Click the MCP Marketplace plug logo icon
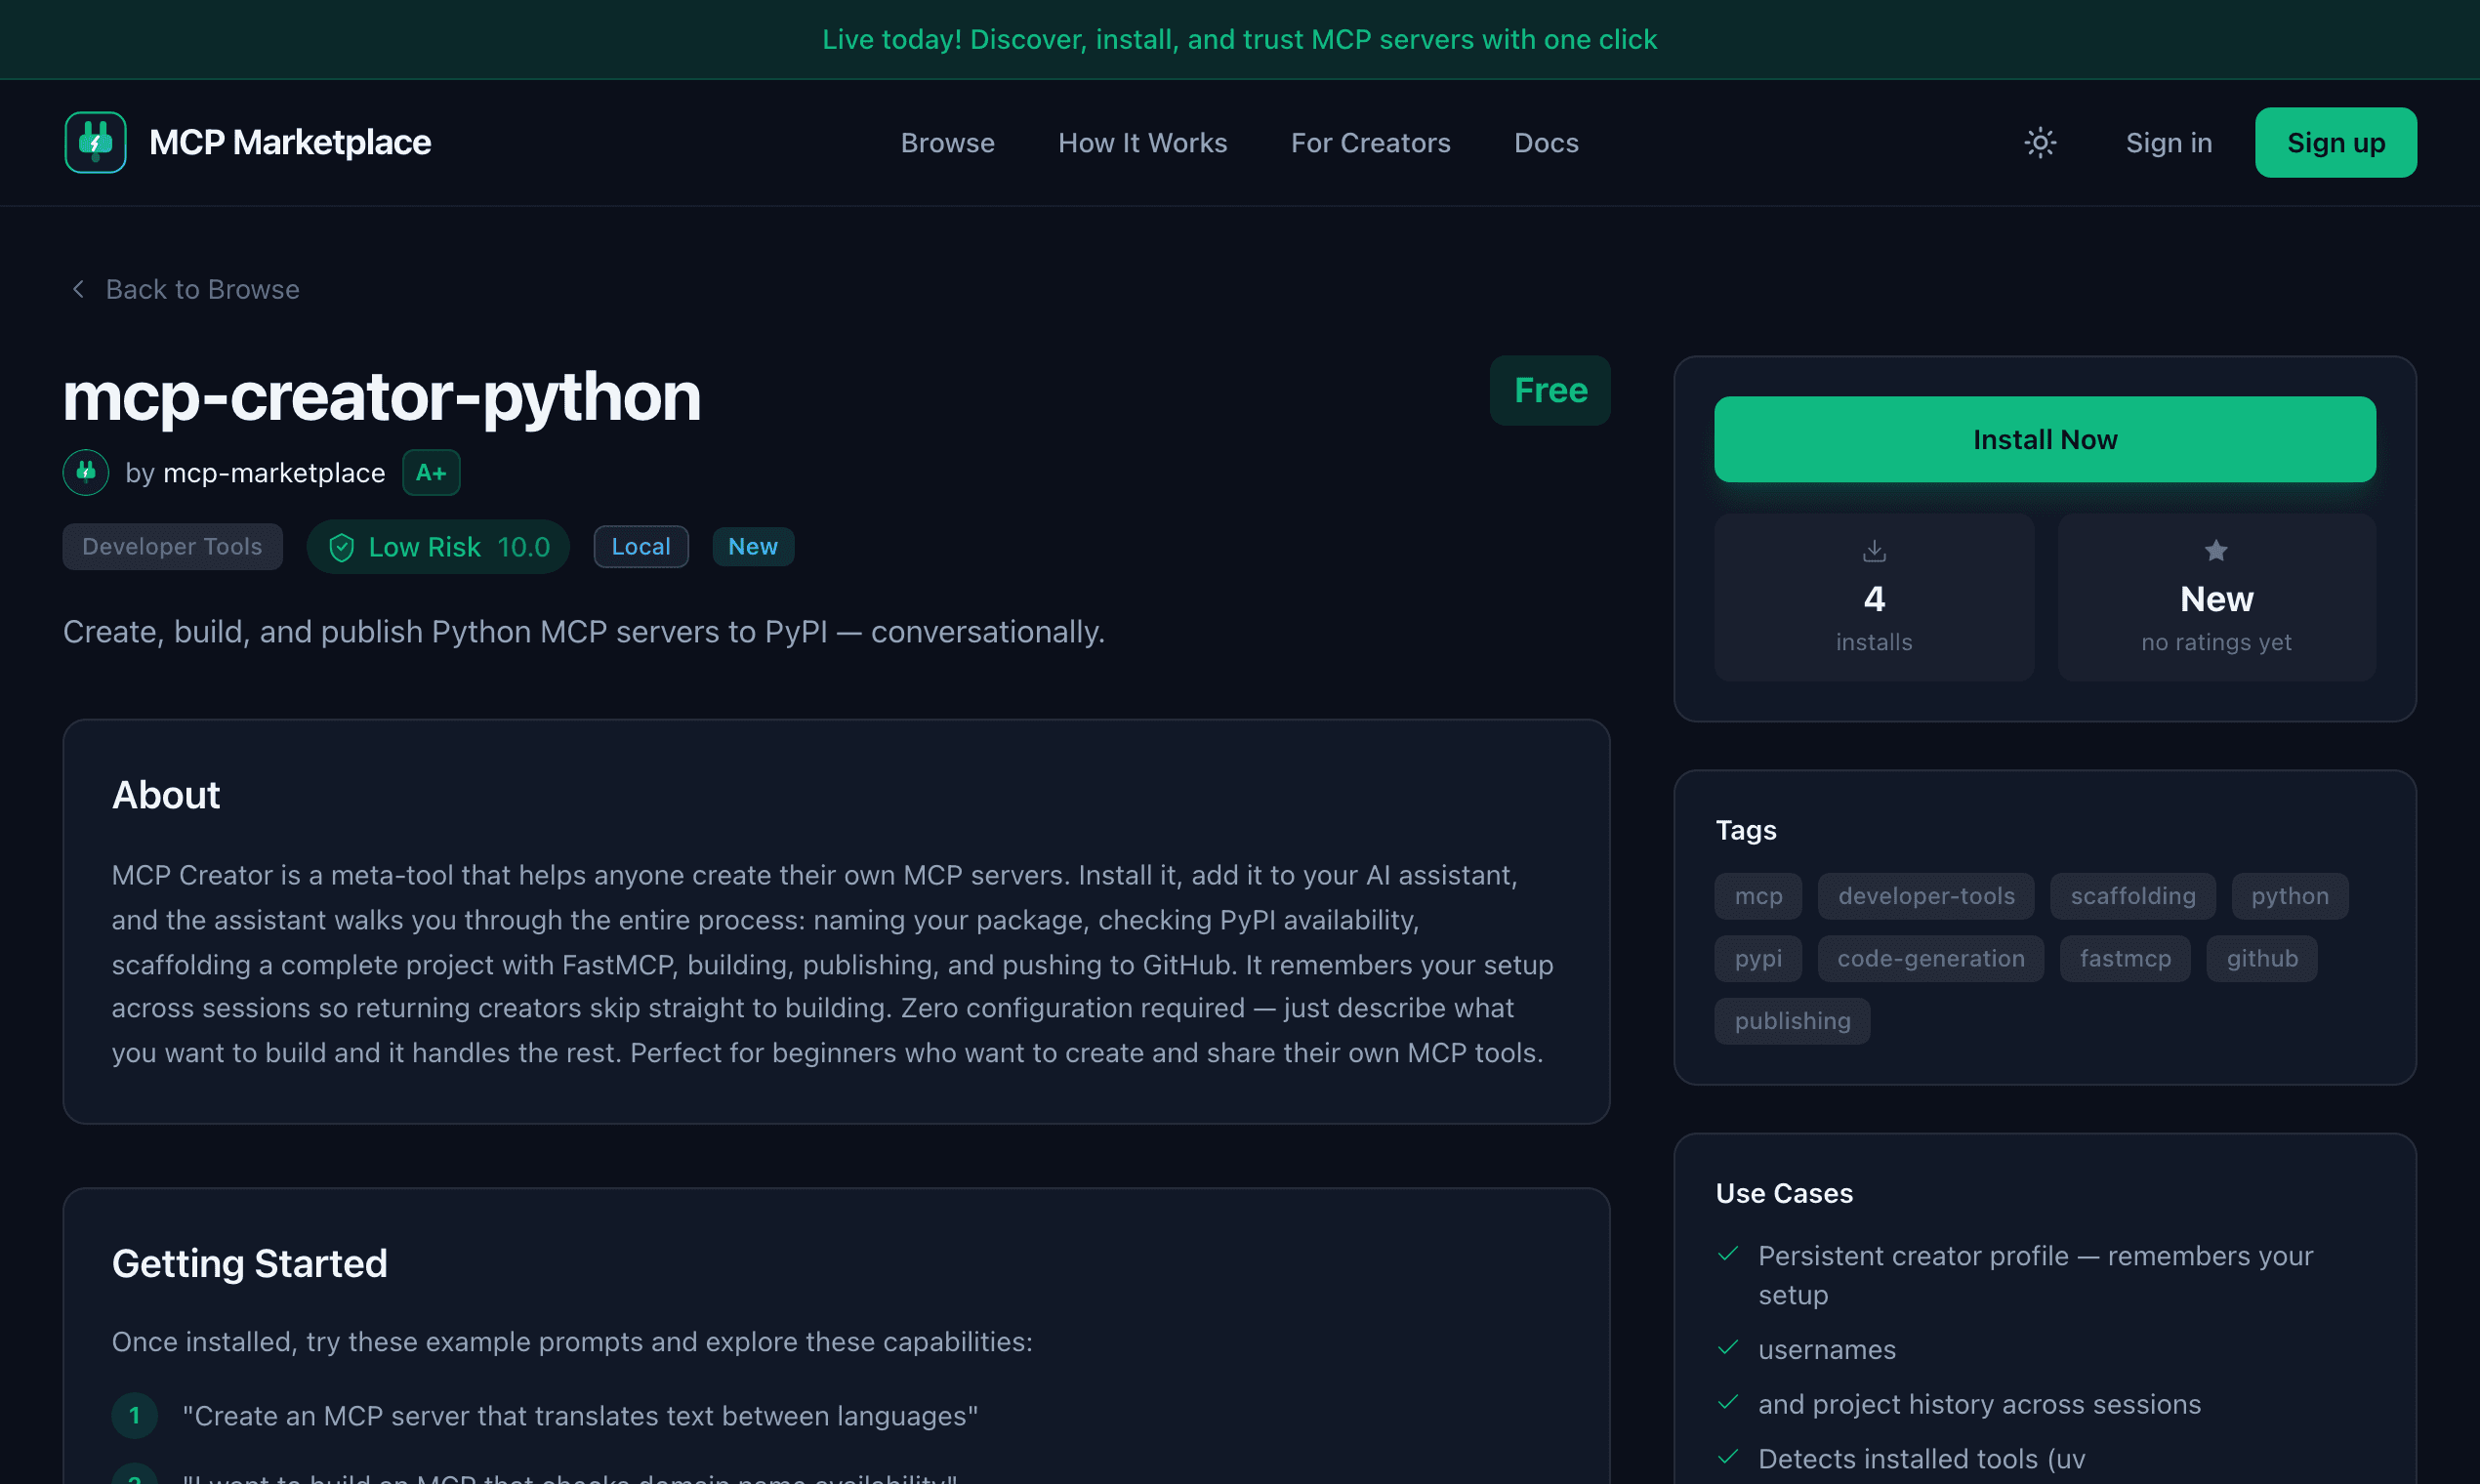 95,142
